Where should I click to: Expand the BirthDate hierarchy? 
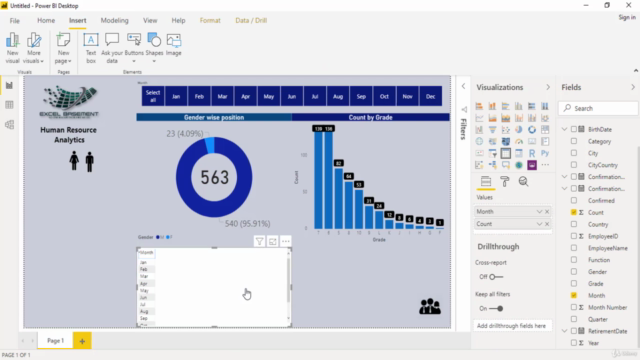click(564, 129)
